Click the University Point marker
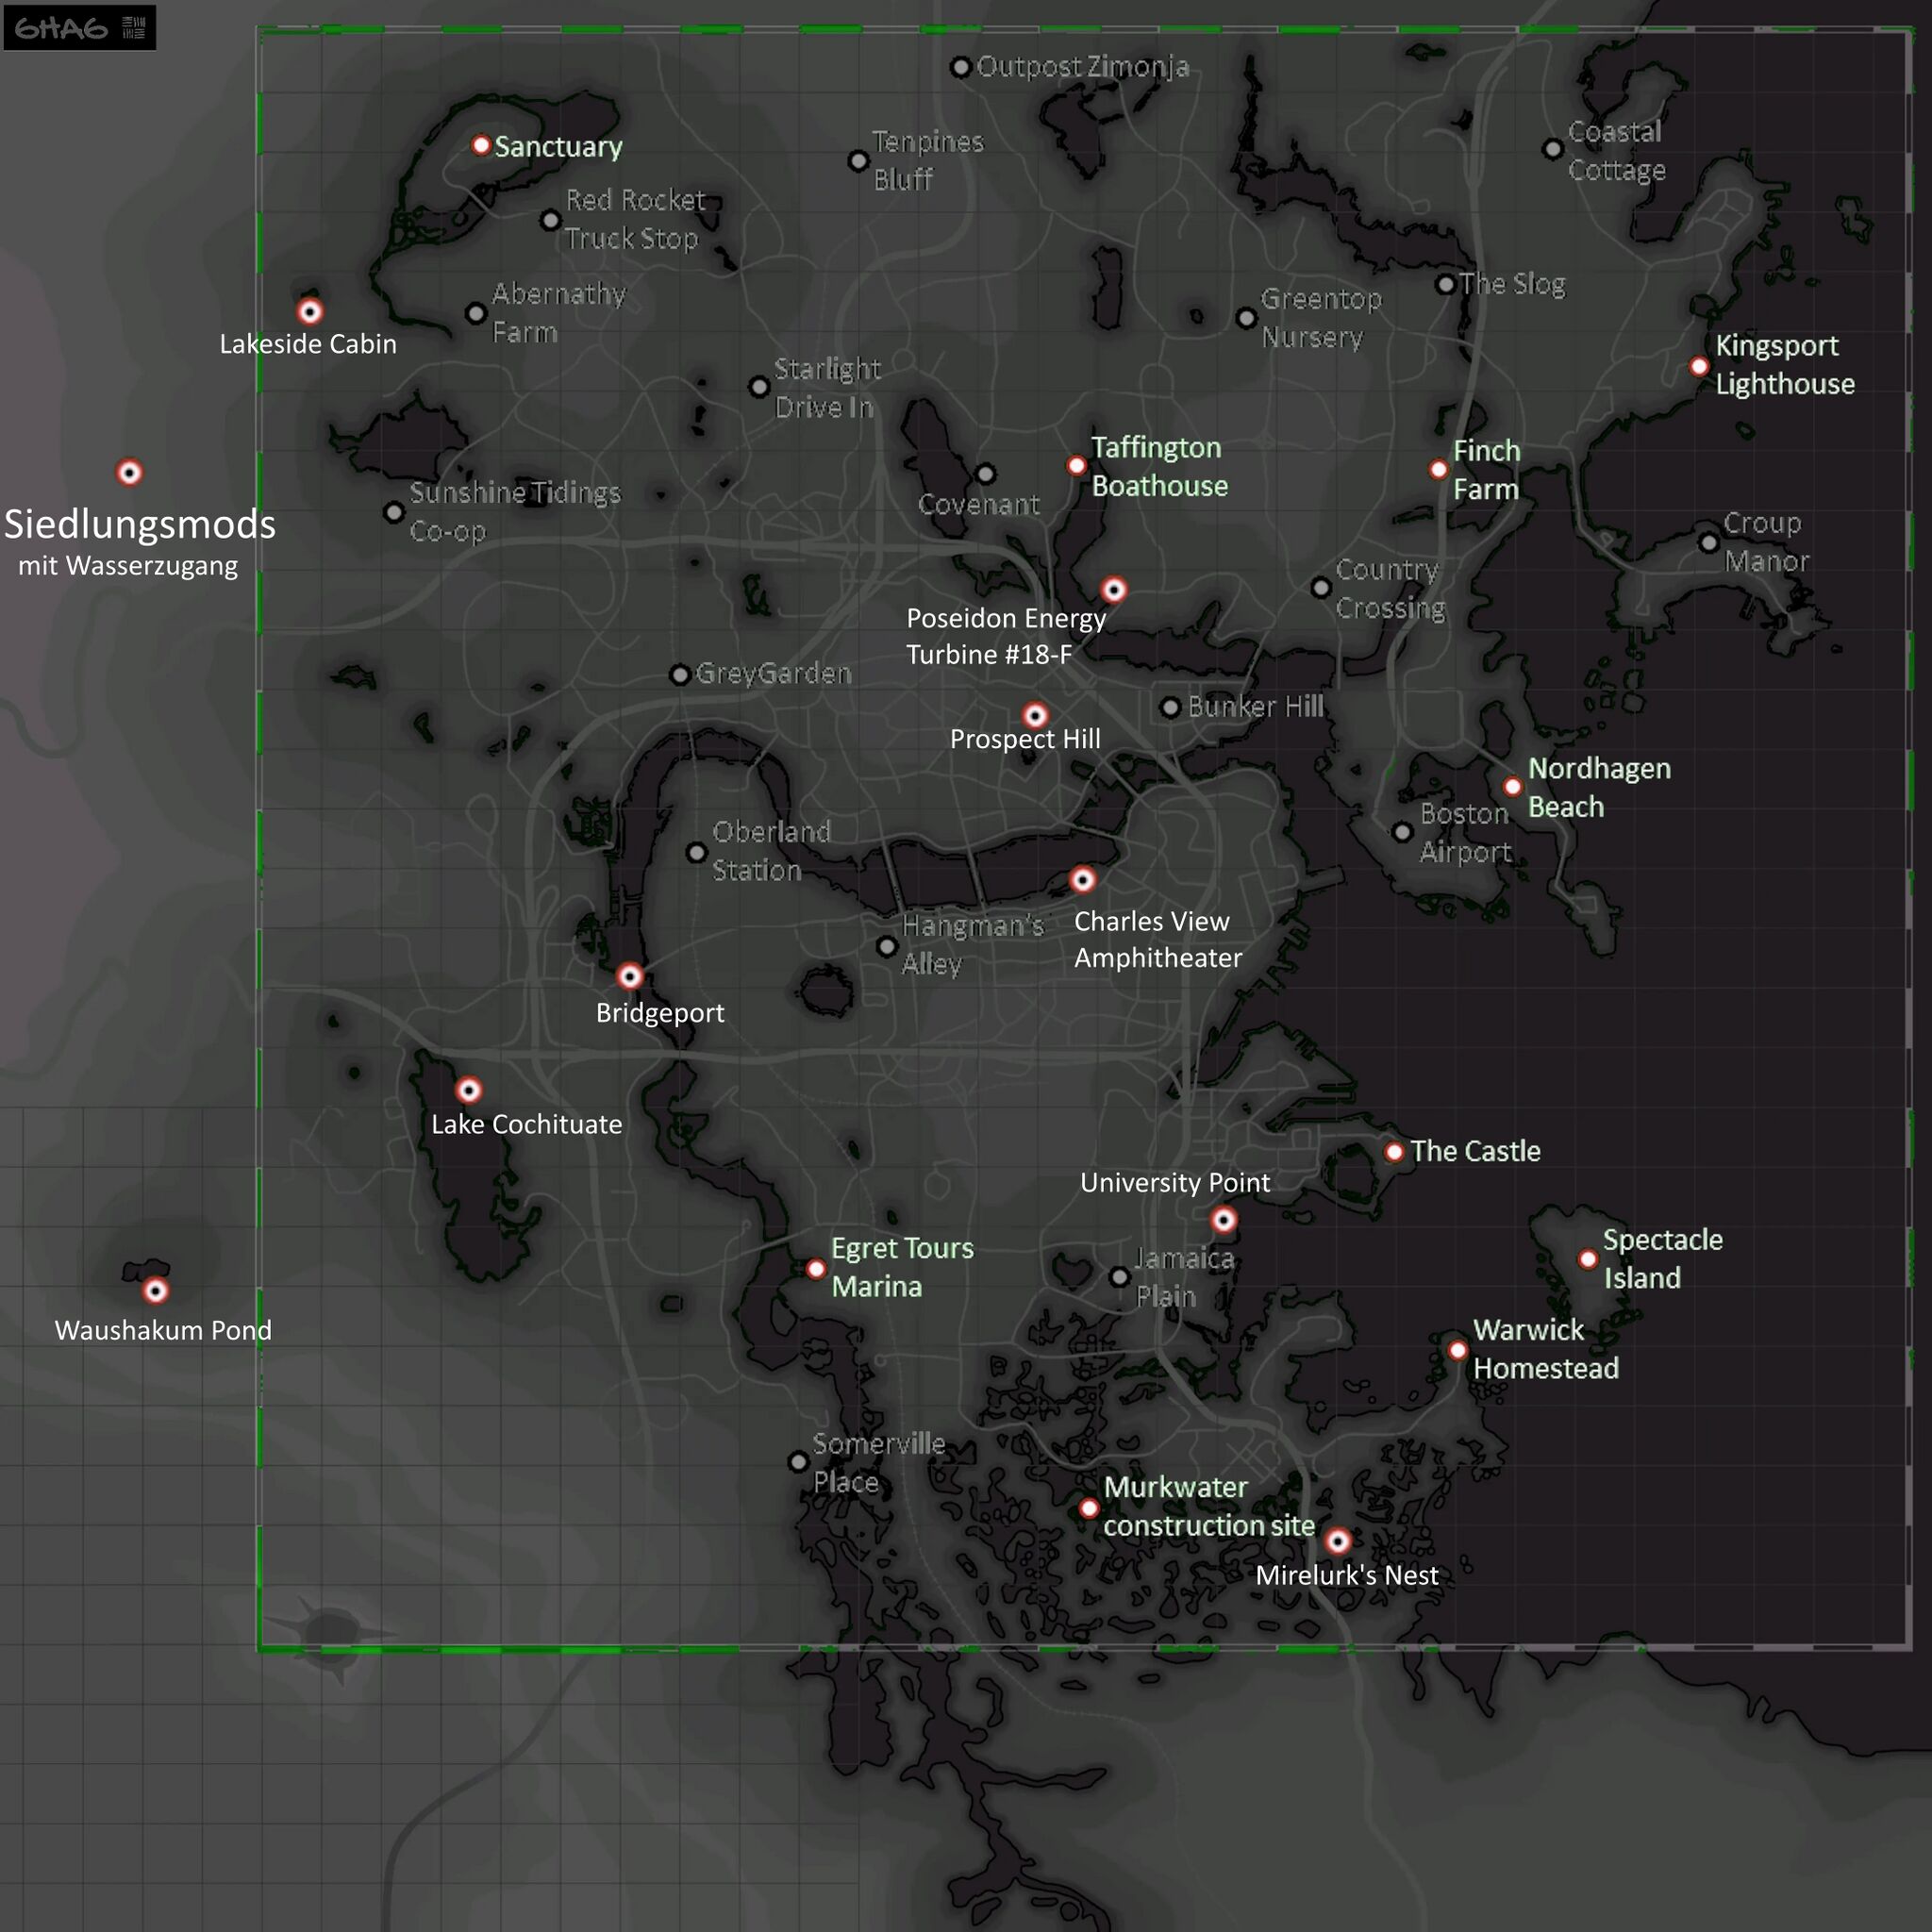The width and height of the screenshot is (1932, 1932). click(1223, 1219)
